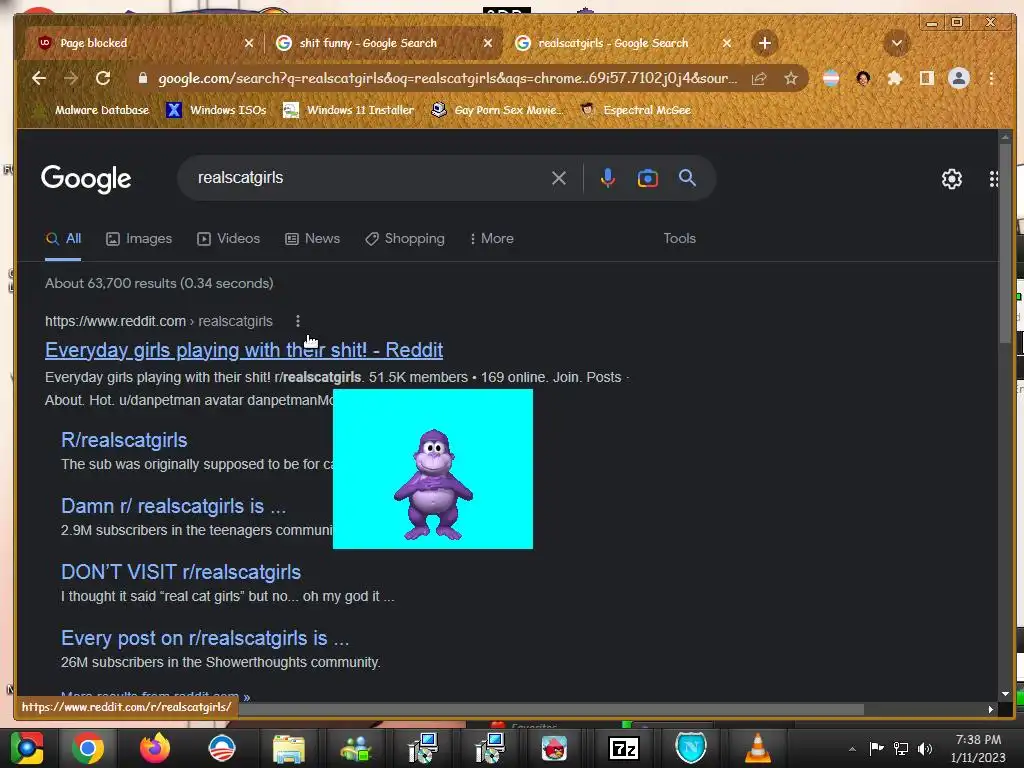
Task: Start voice search with microphone
Action: pos(607,178)
